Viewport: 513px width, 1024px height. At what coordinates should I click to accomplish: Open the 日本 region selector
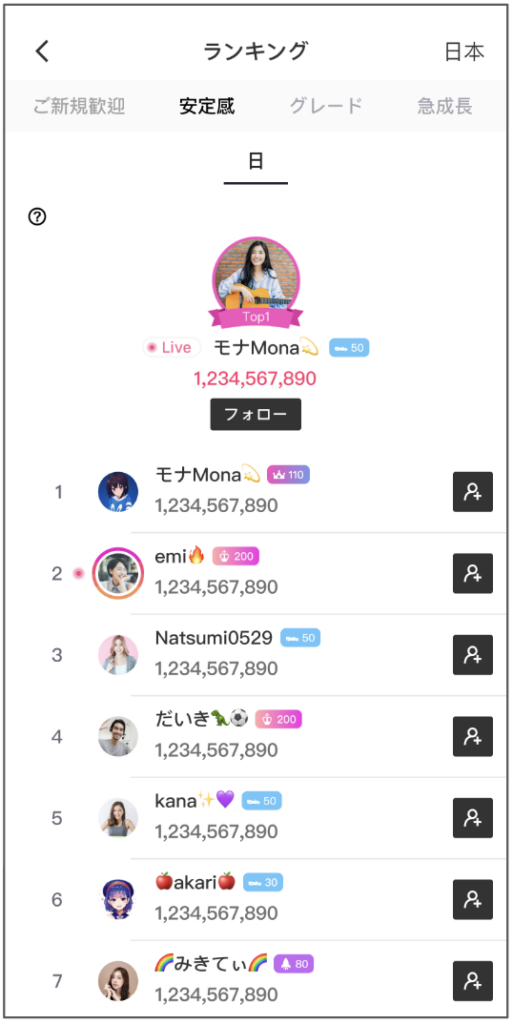tap(464, 52)
